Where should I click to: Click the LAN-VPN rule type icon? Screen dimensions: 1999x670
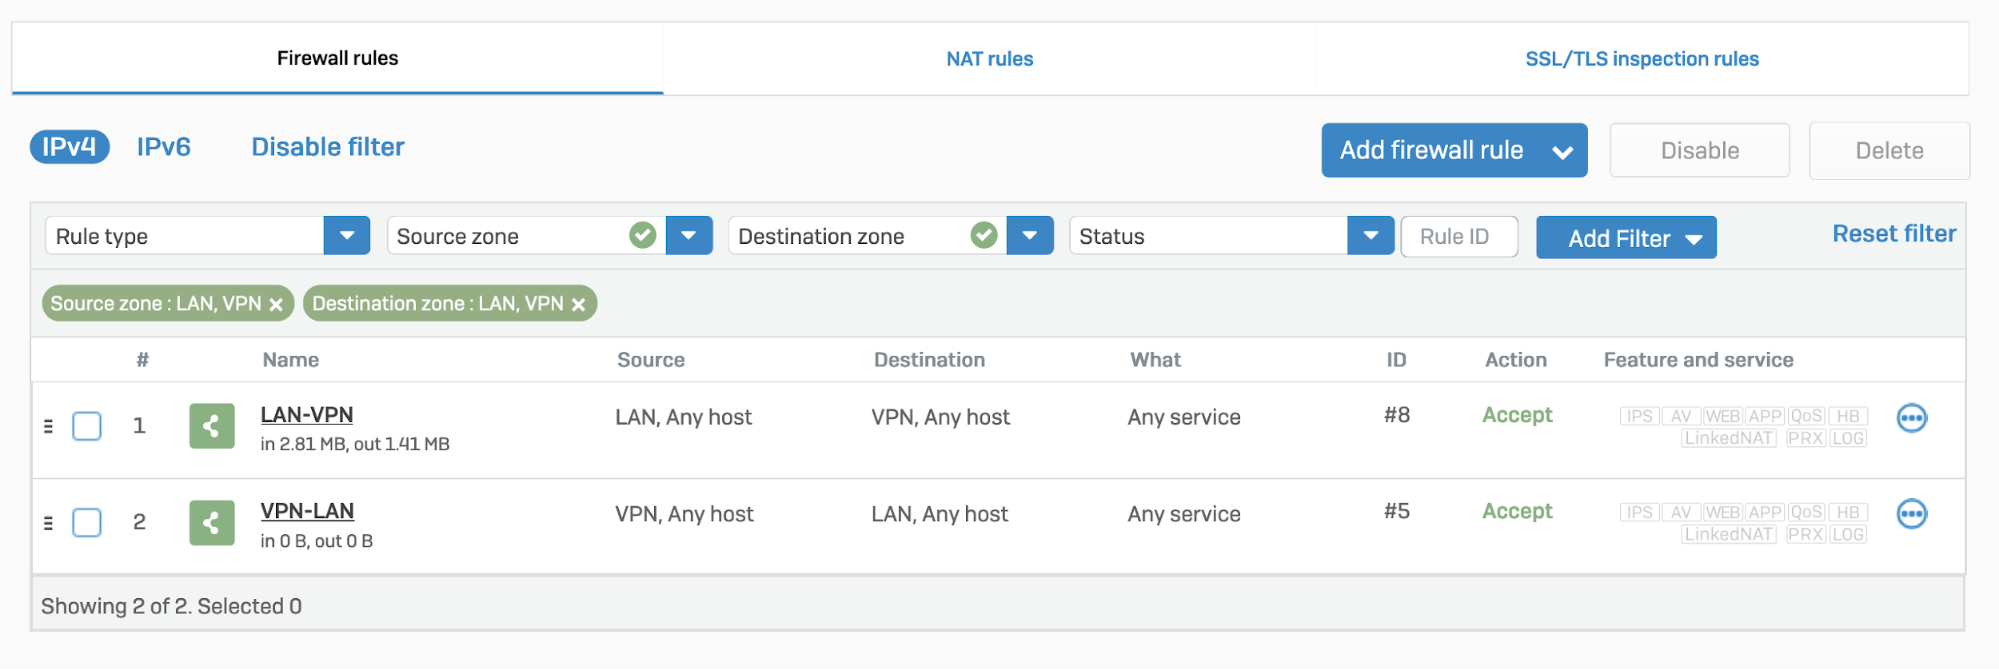pos(211,426)
